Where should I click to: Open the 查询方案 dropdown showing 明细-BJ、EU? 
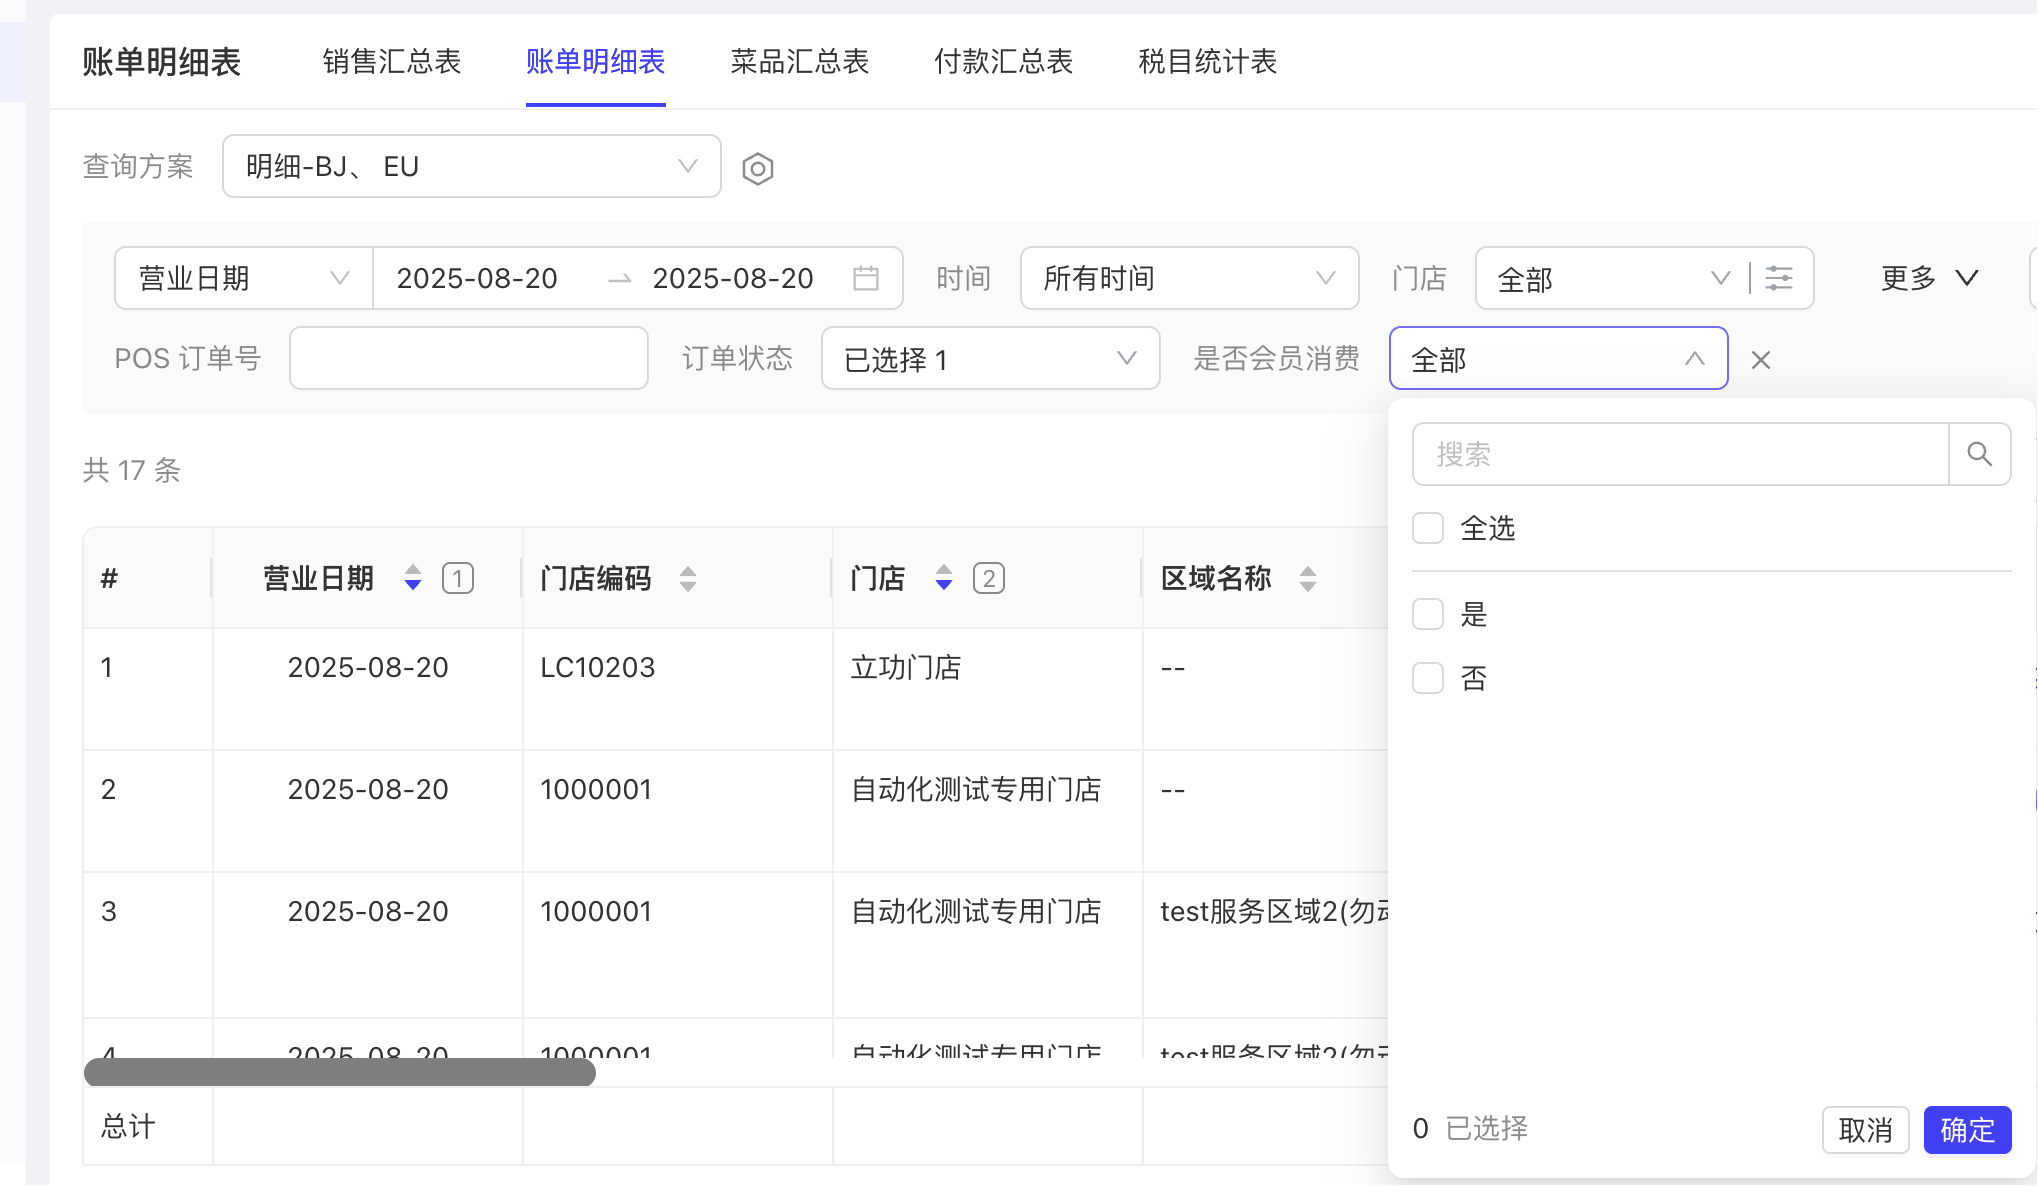(x=471, y=166)
